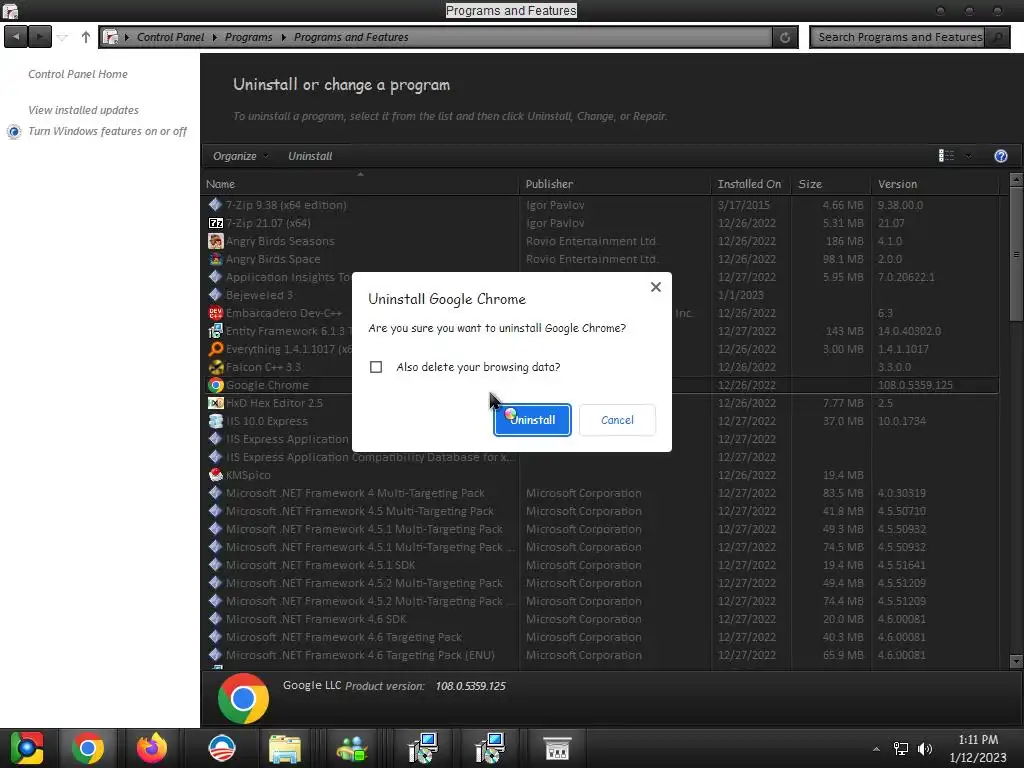Select Google Chrome icon in list
Viewport: 1024px width, 768px height.
[x=216, y=385]
